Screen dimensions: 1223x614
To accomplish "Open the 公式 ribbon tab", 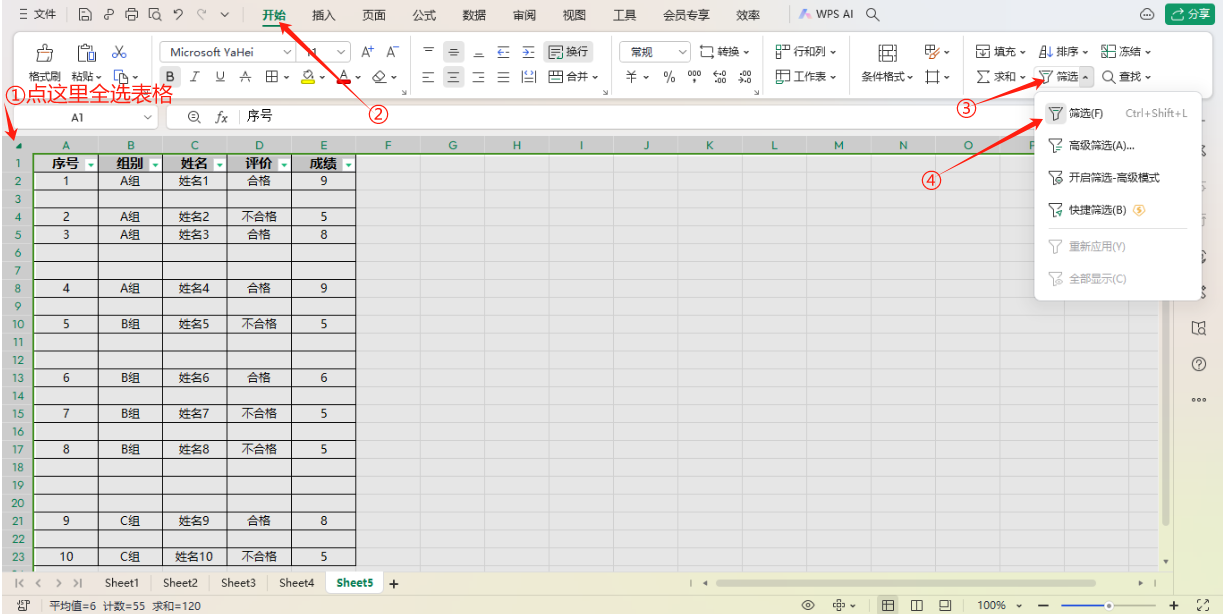I will (x=424, y=15).
